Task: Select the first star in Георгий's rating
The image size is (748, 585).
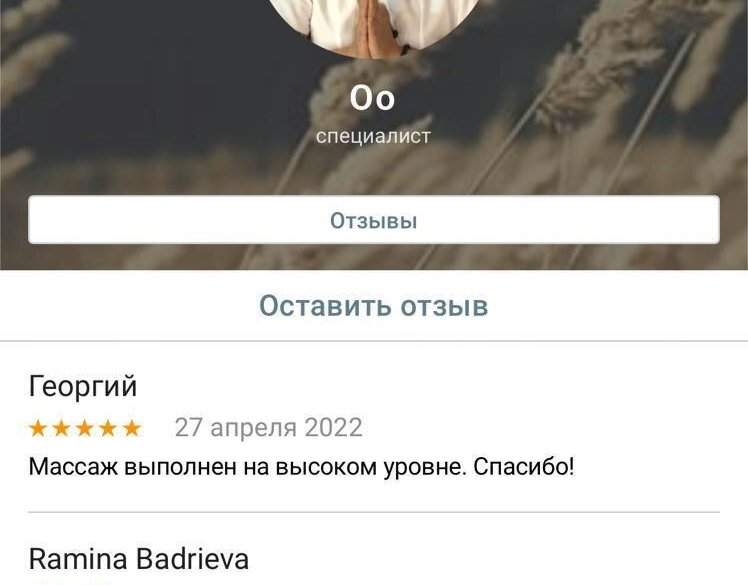Action: 38,428
